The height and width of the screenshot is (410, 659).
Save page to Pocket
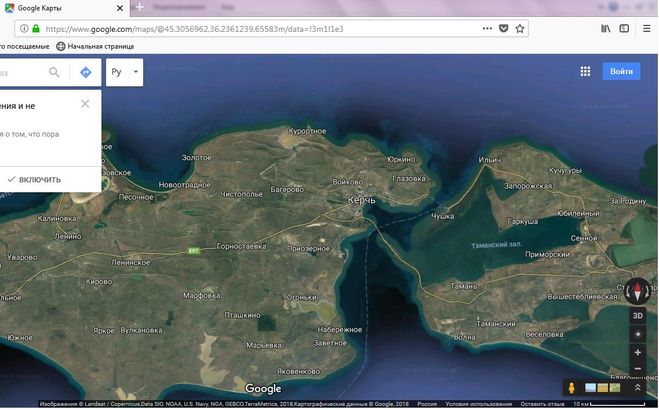(x=504, y=28)
